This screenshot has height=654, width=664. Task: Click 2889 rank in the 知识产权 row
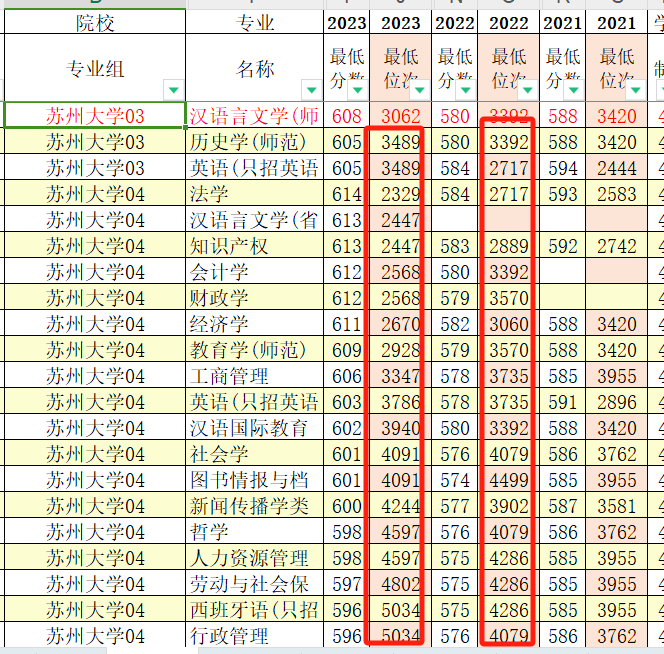[x=509, y=246]
